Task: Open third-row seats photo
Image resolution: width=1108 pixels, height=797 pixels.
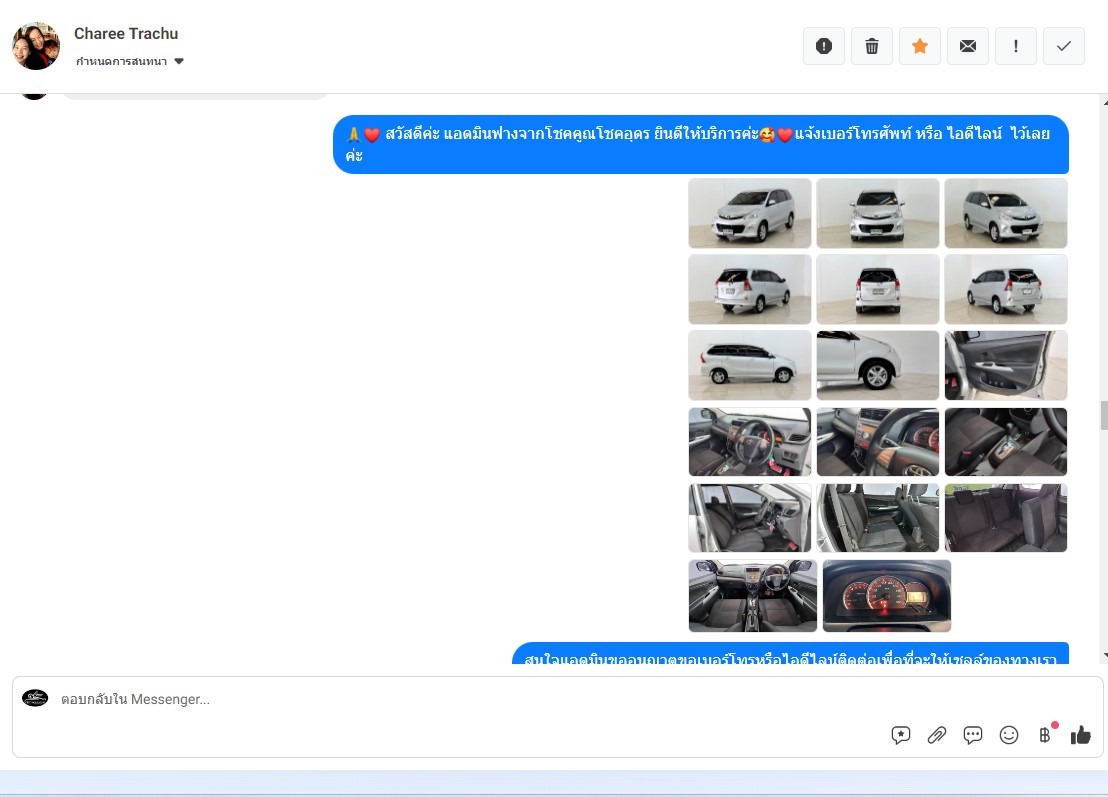Action: [x=1006, y=518]
